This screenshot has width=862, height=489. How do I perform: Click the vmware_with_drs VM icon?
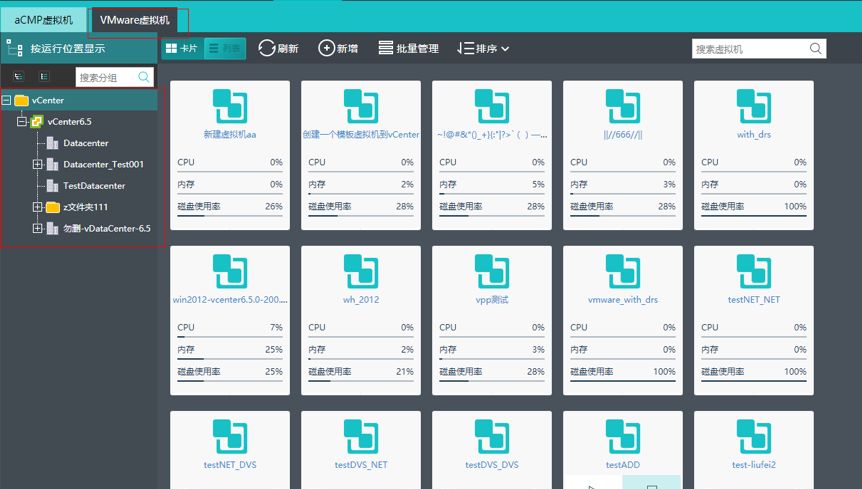click(x=623, y=271)
